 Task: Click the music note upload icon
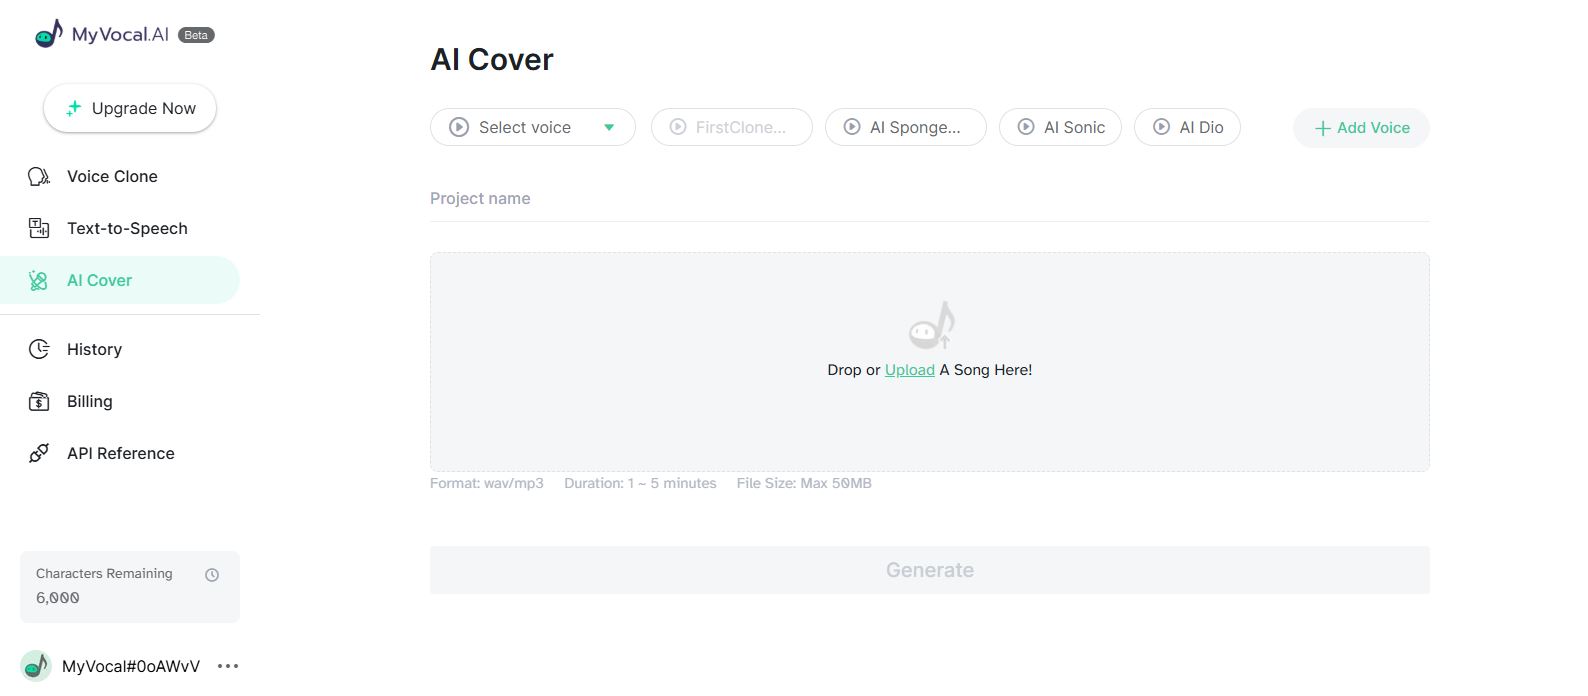[x=931, y=325]
